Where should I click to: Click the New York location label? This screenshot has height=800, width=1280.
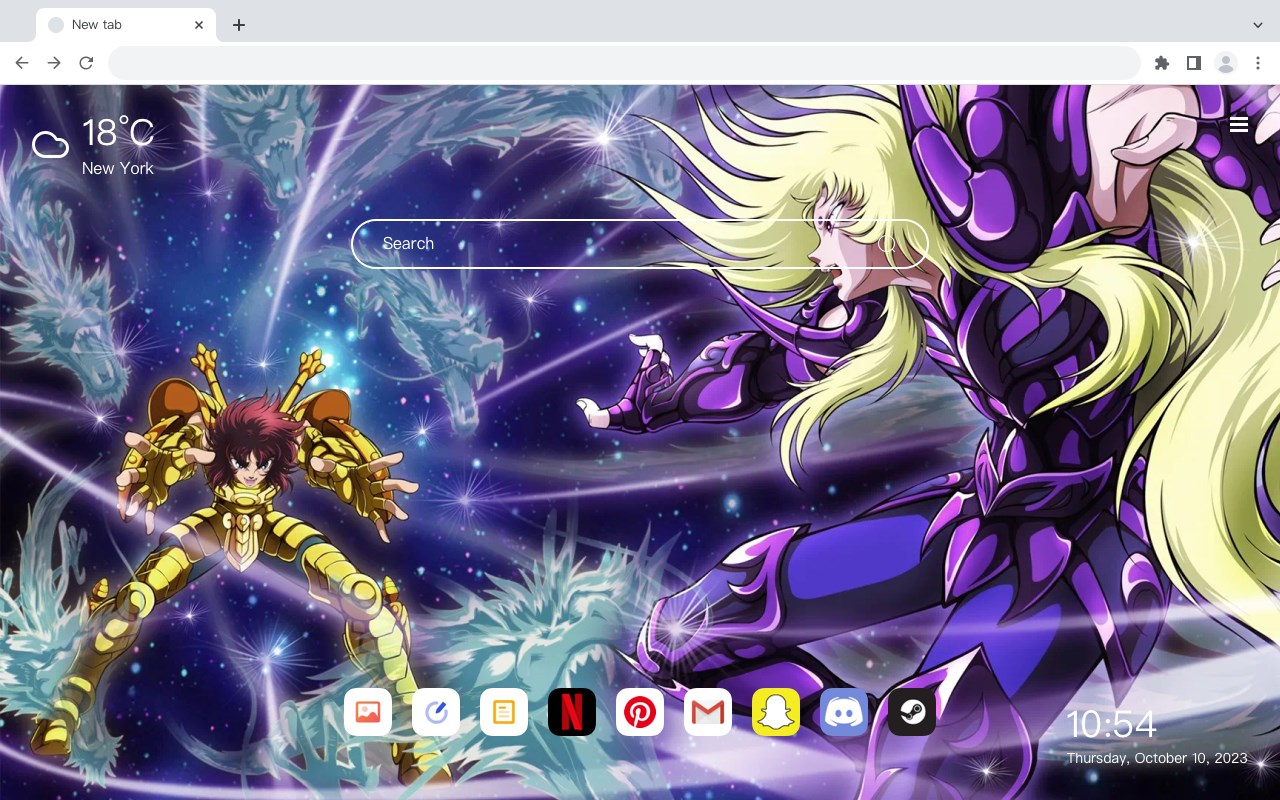(x=118, y=168)
